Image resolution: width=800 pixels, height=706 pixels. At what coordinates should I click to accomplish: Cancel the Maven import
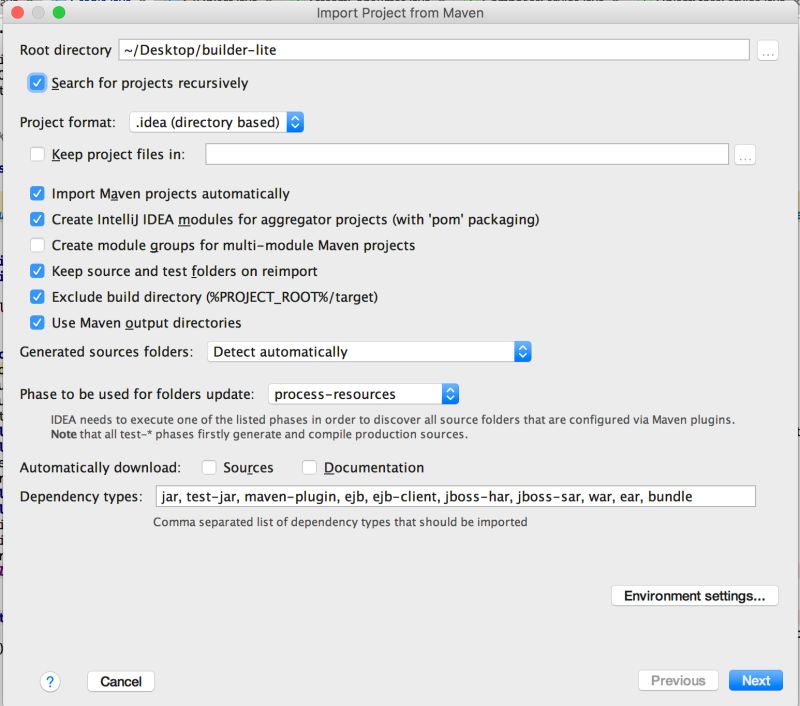120,680
